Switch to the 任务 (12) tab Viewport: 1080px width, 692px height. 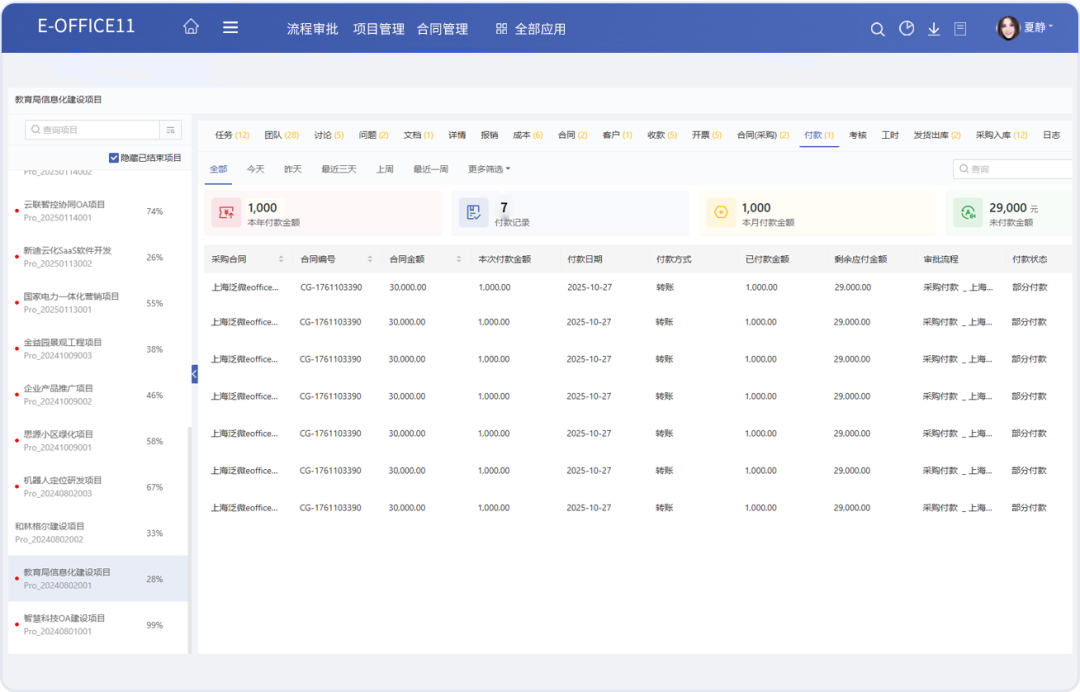[x=231, y=135]
